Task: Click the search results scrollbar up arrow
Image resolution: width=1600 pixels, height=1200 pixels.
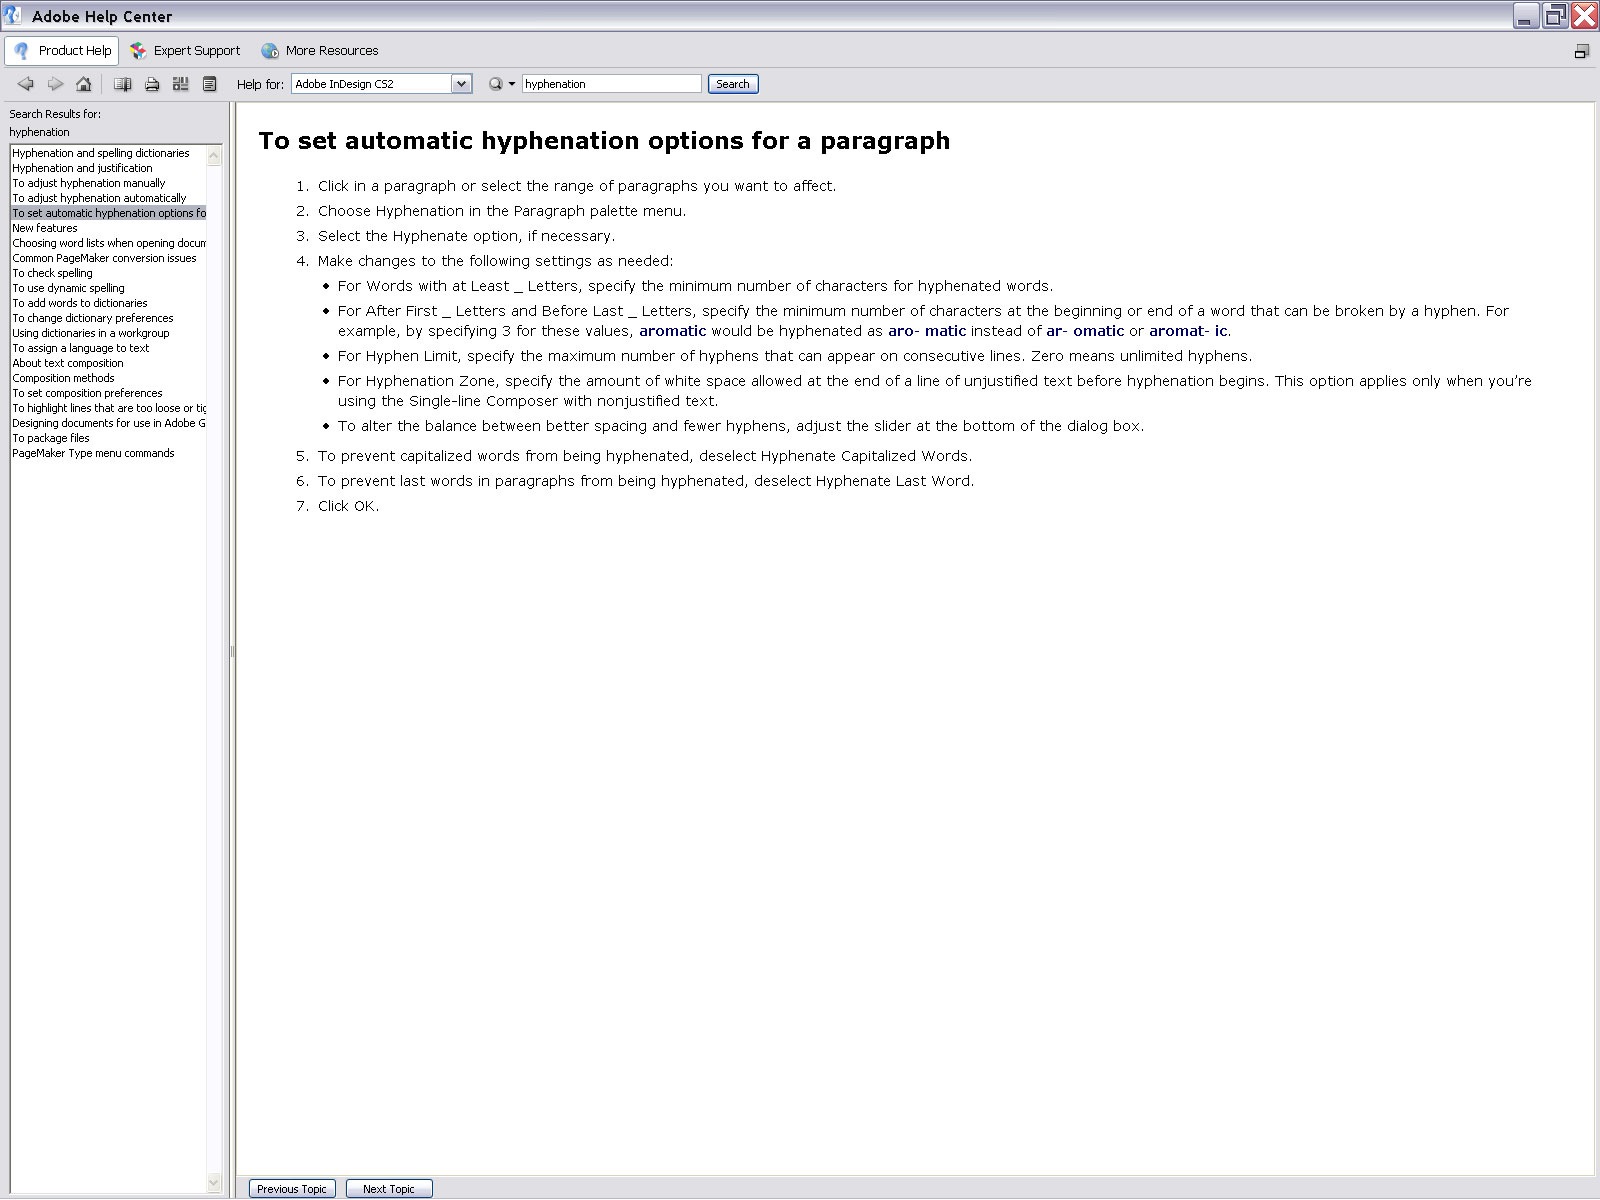Action: point(214,155)
